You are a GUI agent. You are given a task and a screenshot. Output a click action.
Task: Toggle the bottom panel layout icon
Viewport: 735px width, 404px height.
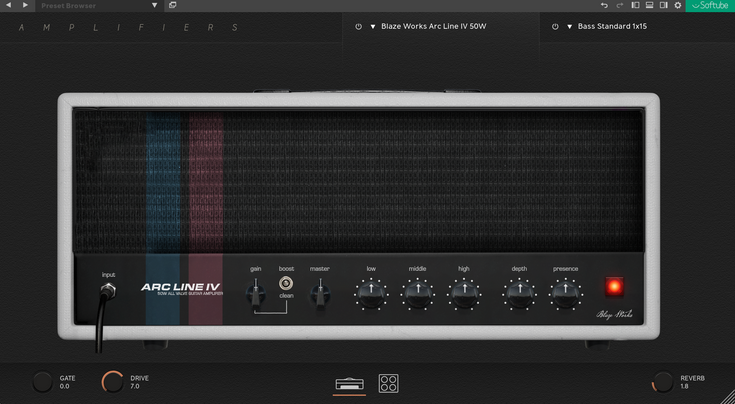(649, 5)
